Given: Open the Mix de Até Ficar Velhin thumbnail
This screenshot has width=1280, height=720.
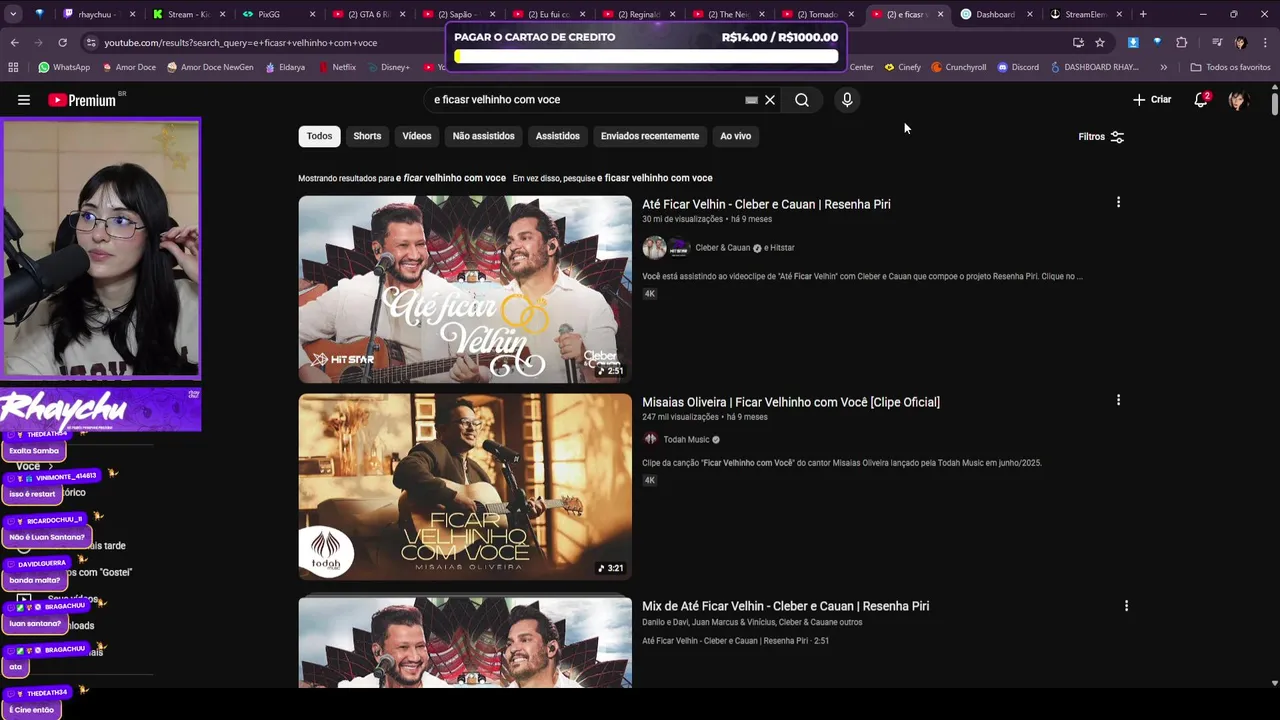Looking at the screenshot, I should click(x=465, y=642).
